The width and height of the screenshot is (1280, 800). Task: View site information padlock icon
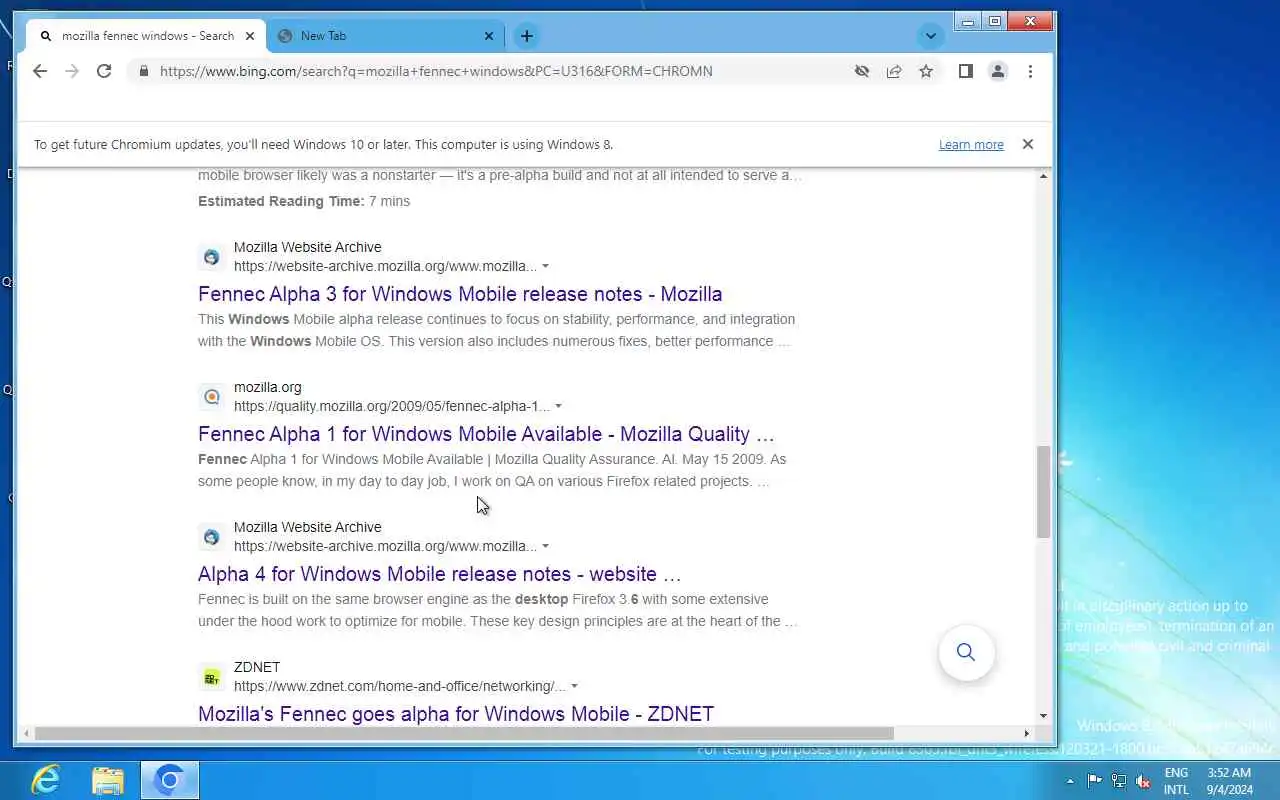click(143, 71)
